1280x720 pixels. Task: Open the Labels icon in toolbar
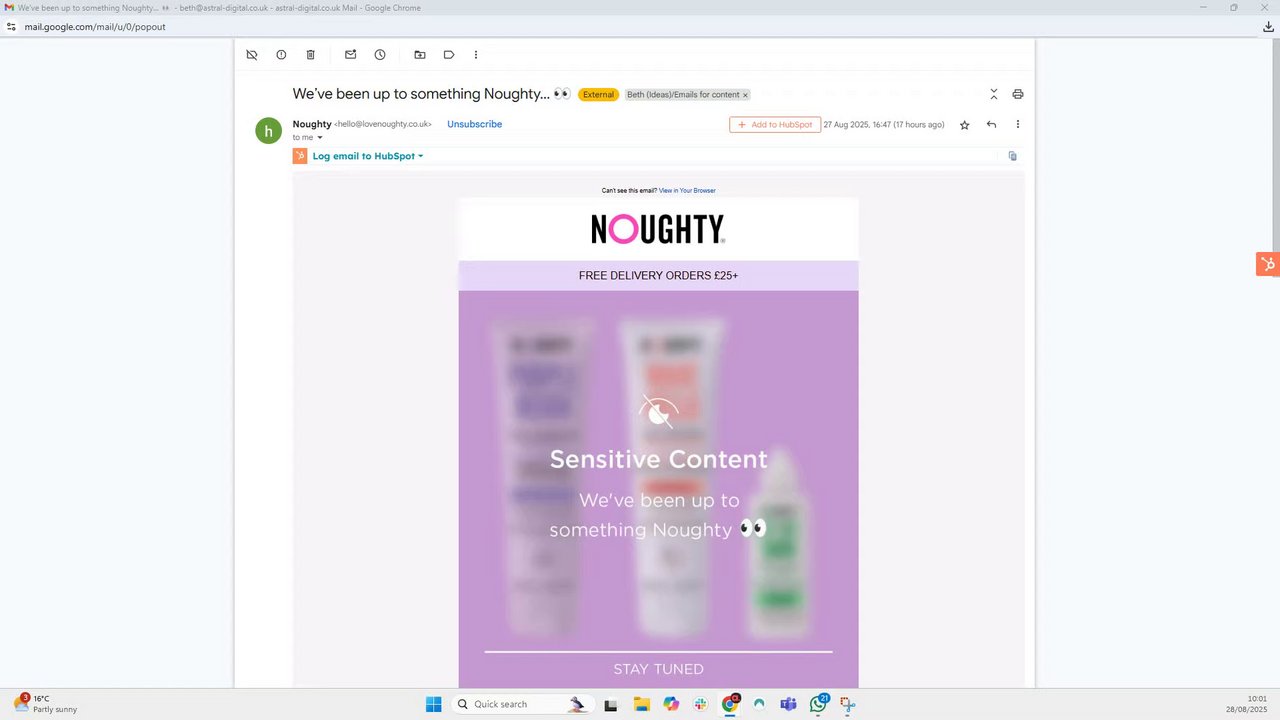[449, 55]
